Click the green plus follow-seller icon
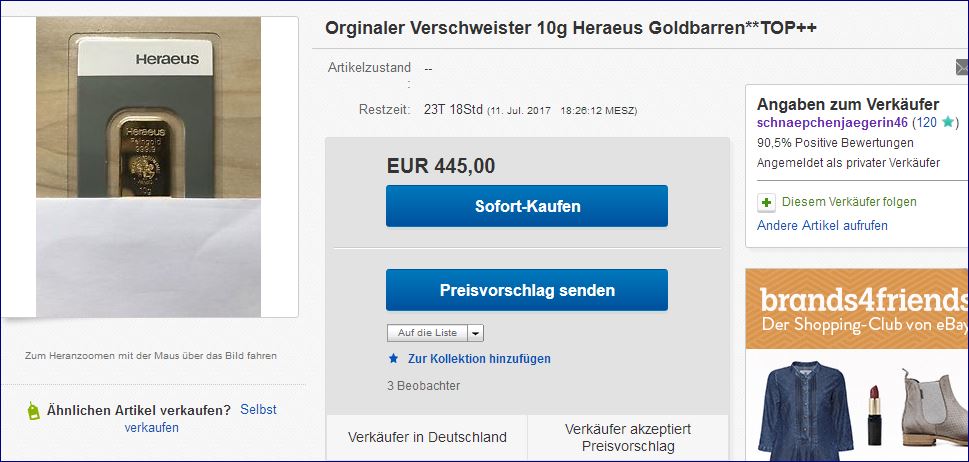This screenshot has width=969, height=462. tap(766, 203)
